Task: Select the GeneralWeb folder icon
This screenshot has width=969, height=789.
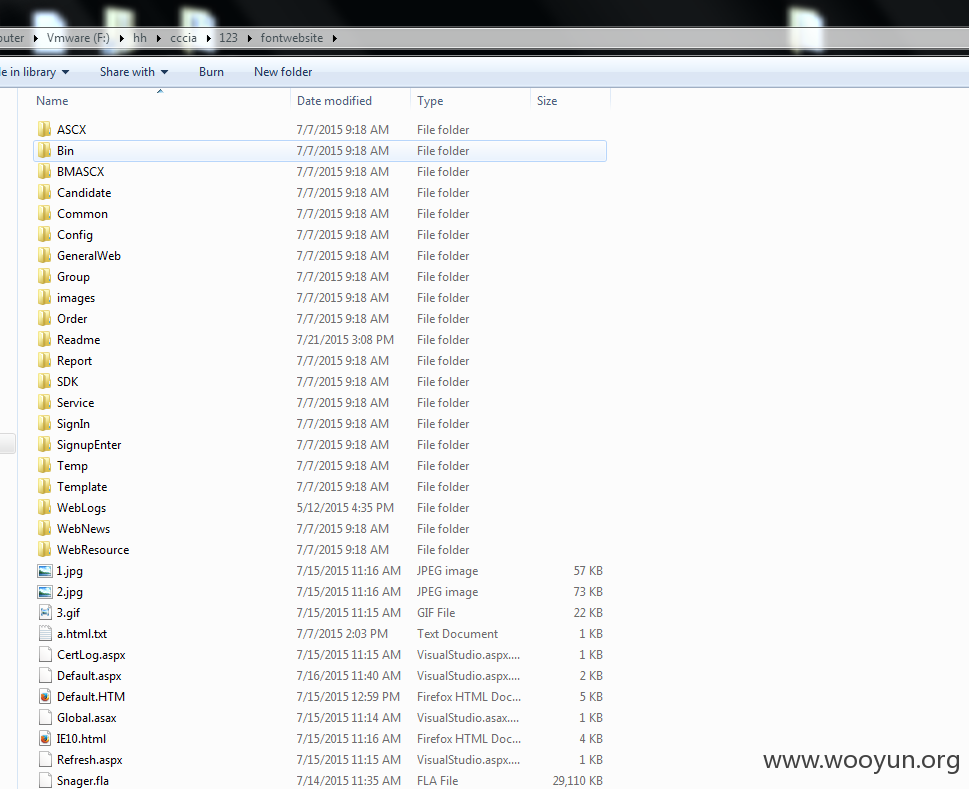Action: point(44,255)
